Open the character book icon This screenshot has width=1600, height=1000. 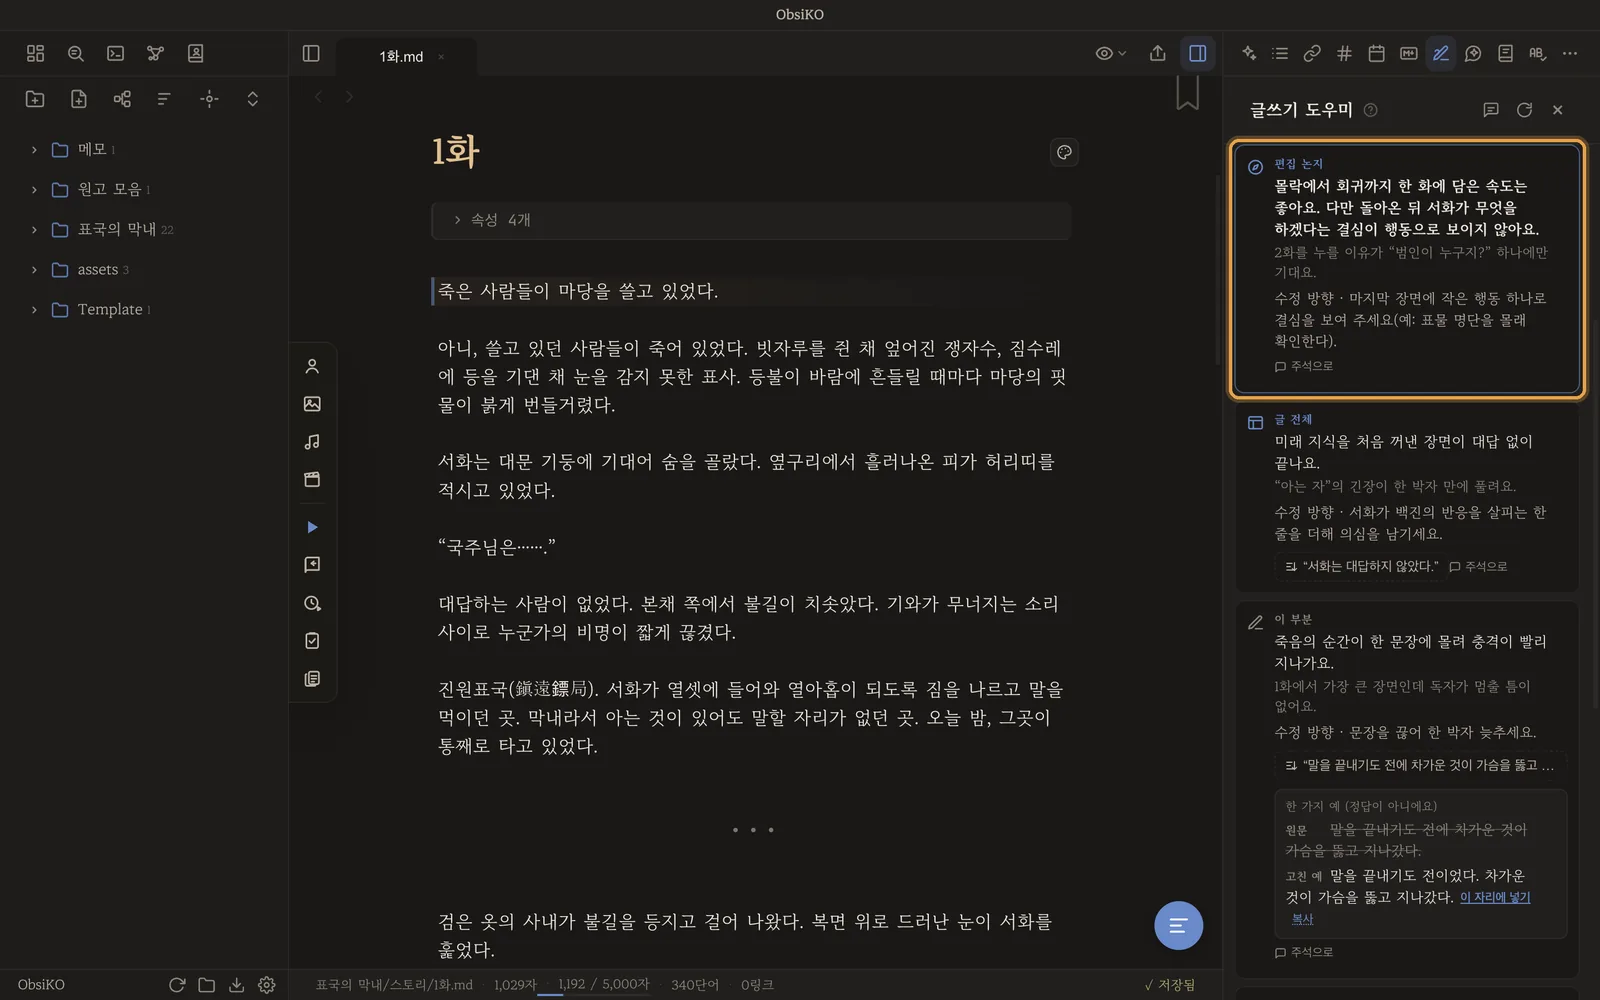(196, 54)
